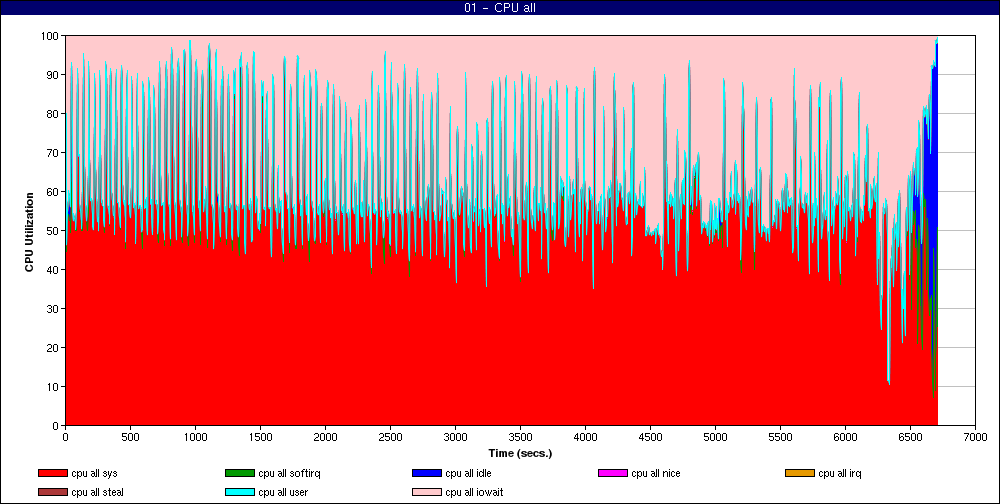This screenshot has height=504, width=1000.
Task: Select the 'cpu all user' legend label
Action: 283,493
